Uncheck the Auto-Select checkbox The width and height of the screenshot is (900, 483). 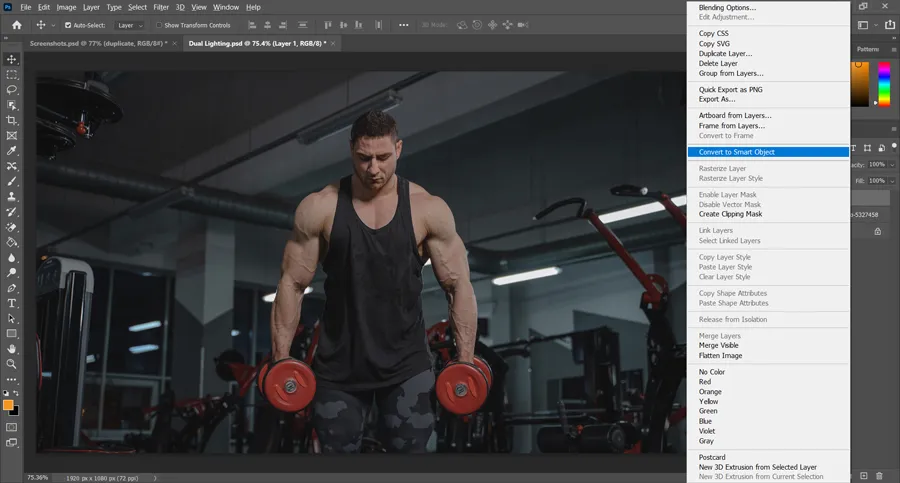click(68, 25)
